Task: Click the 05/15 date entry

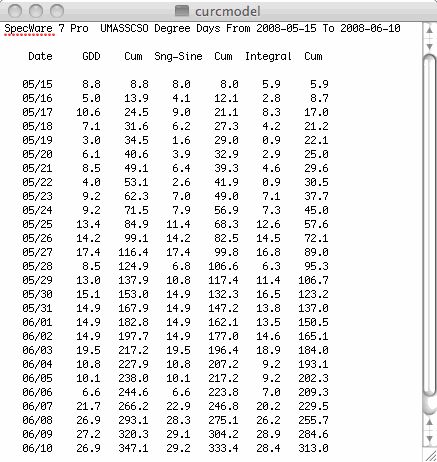Action: pyautogui.click(x=37, y=84)
